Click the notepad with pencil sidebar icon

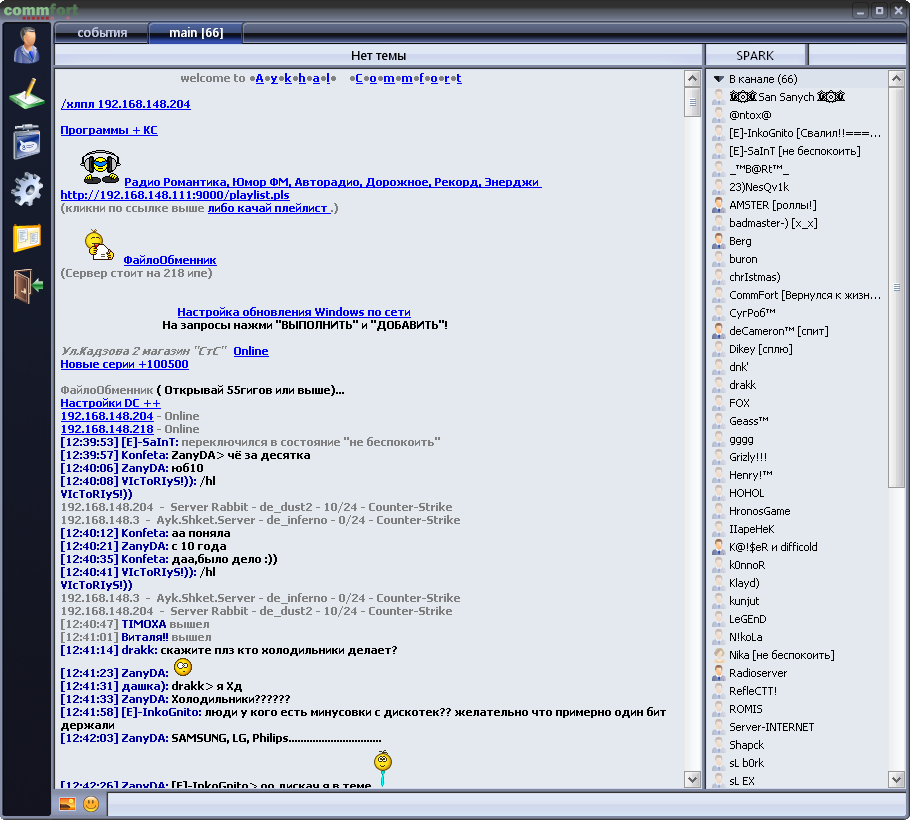tap(27, 94)
